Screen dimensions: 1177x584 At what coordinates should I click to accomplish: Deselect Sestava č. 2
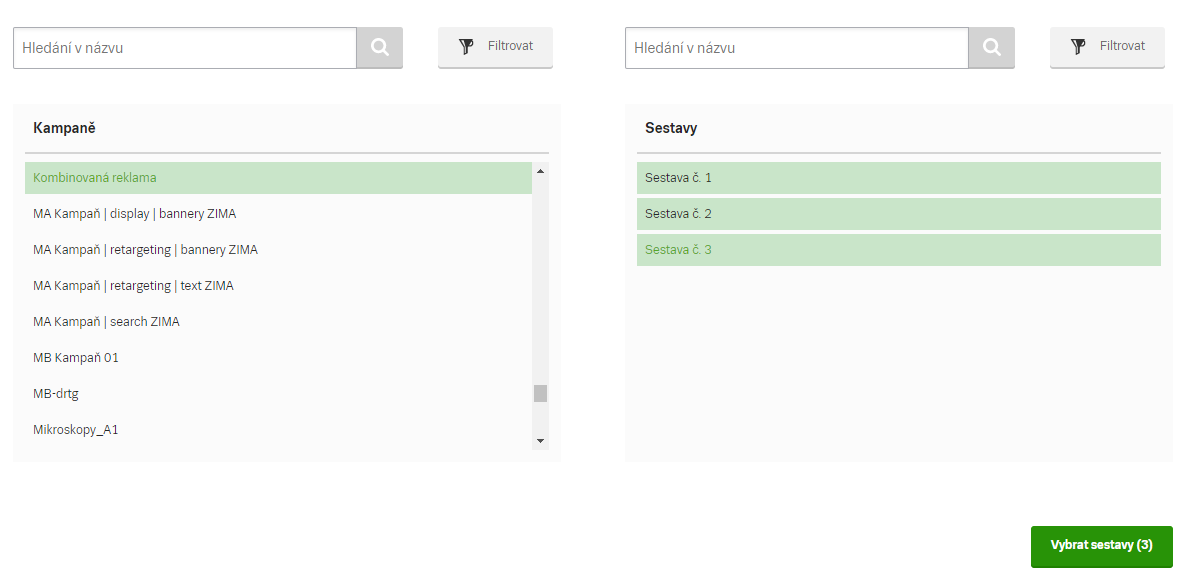click(899, 214)
